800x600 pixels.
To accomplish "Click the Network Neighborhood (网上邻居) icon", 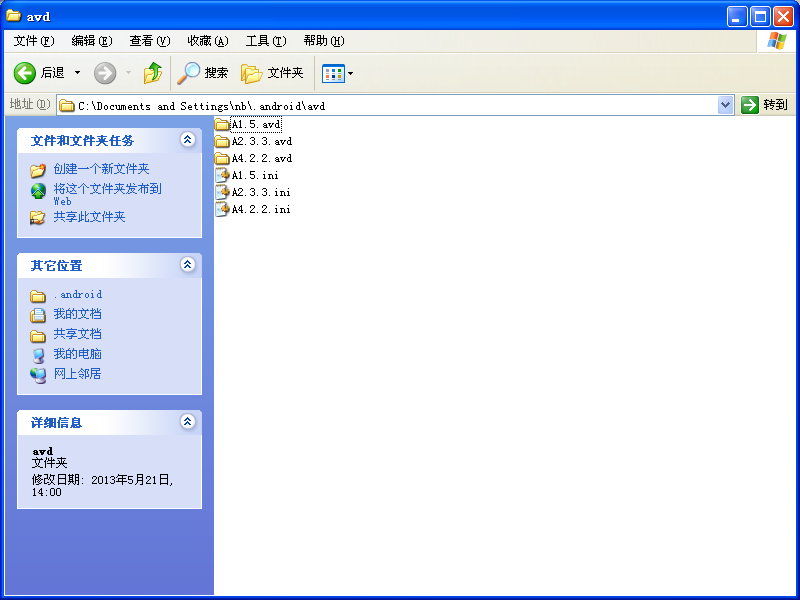I will point(38,375).
